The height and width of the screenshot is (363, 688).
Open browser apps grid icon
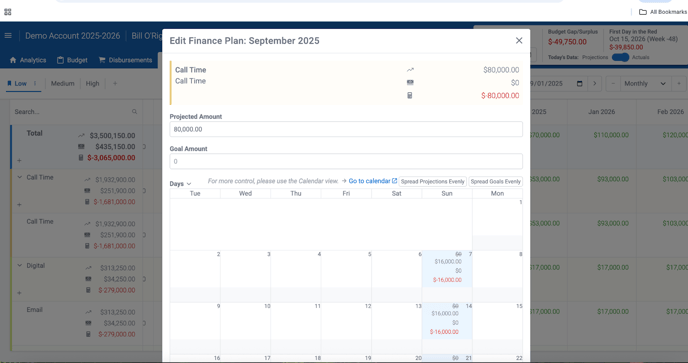pyautogui.click(x=7, y=12)
